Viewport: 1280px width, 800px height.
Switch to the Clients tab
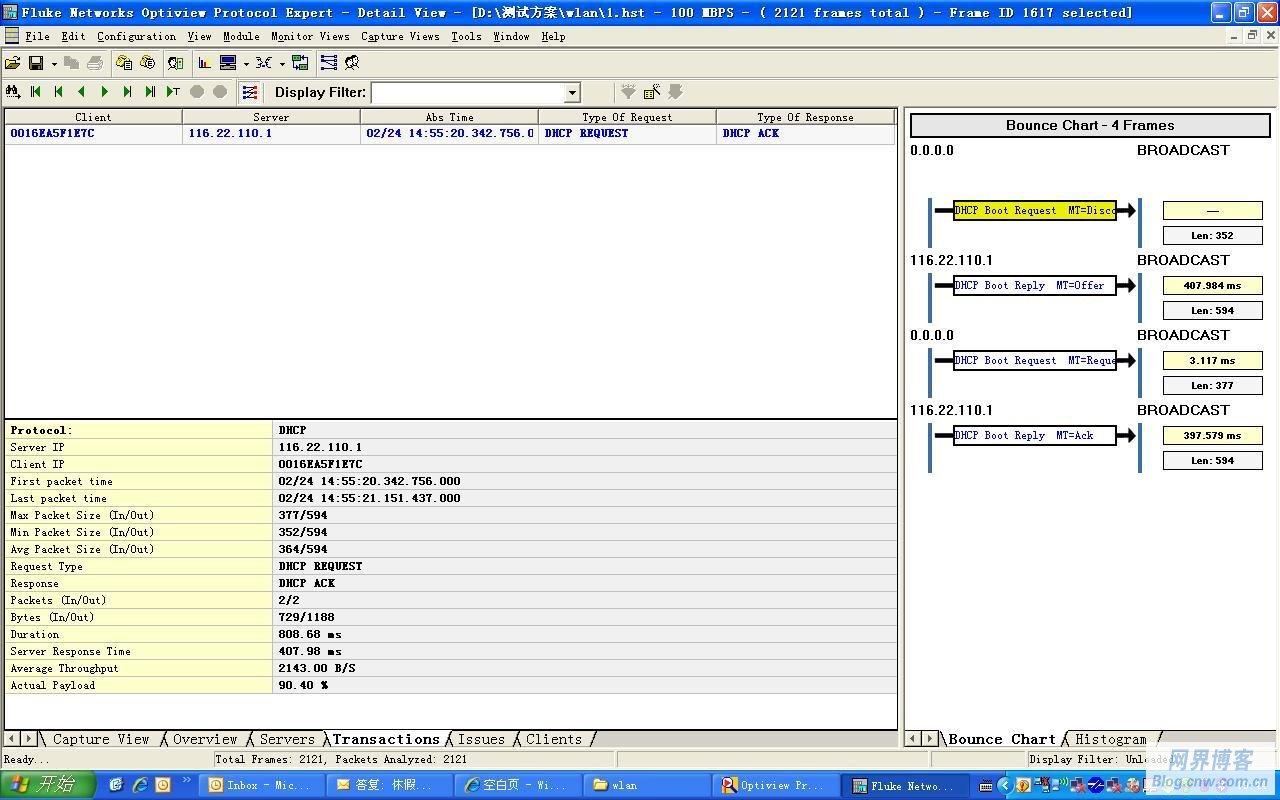click(554, 739)
